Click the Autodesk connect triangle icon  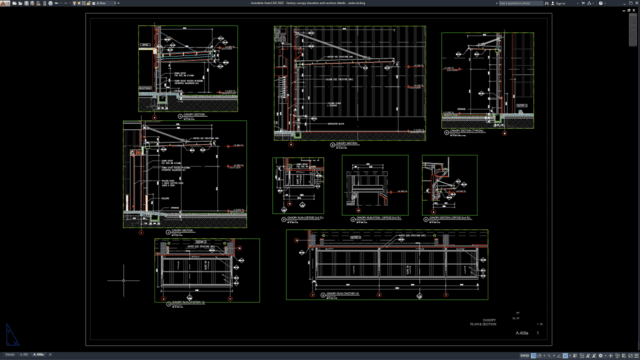tap(589, 3)
